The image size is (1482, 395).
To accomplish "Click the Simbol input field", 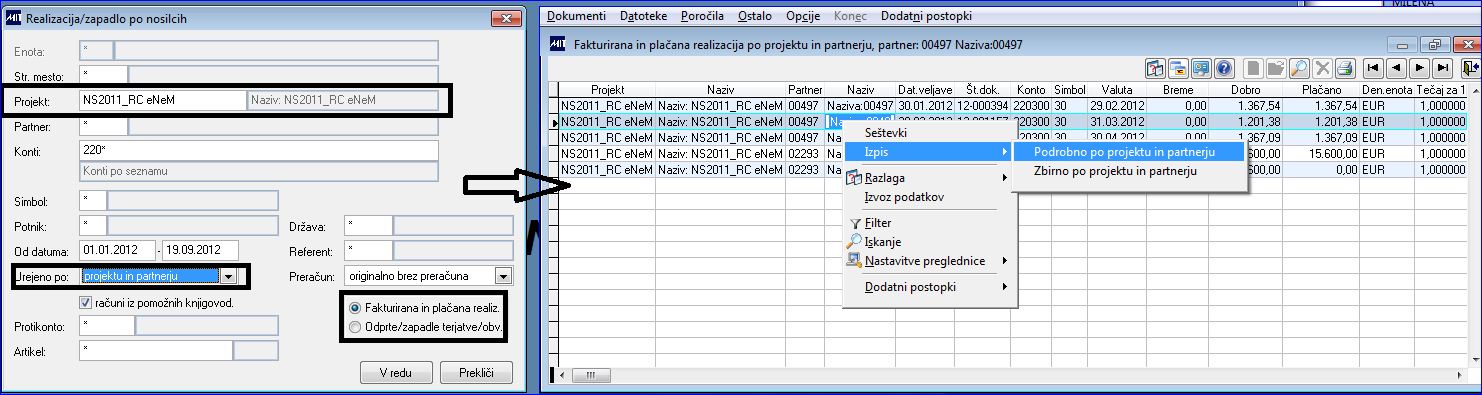I will tap(92, 201).
